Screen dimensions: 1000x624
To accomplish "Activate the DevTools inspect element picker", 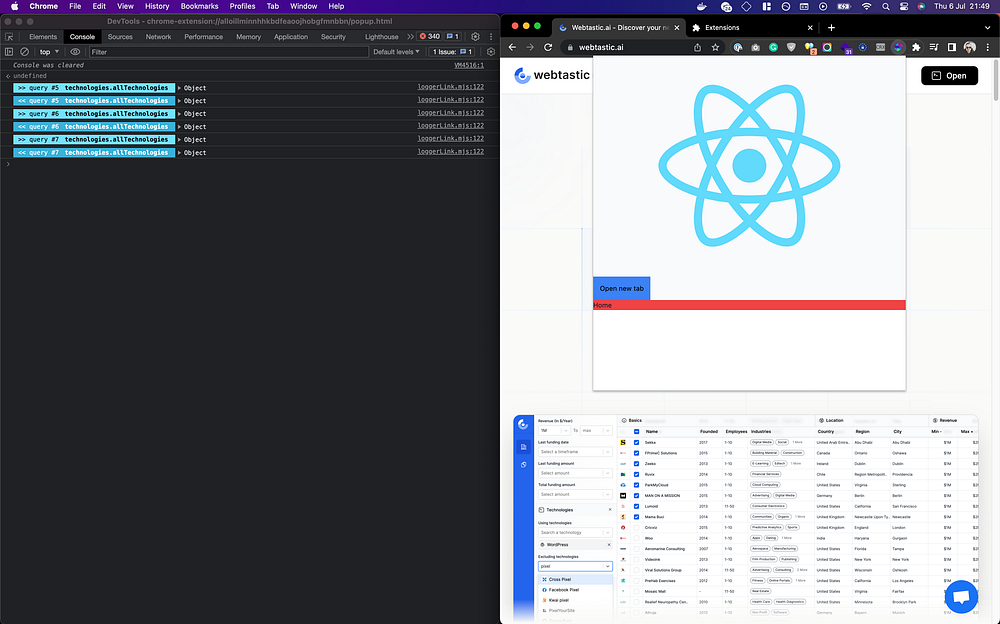I will point(9,37).
